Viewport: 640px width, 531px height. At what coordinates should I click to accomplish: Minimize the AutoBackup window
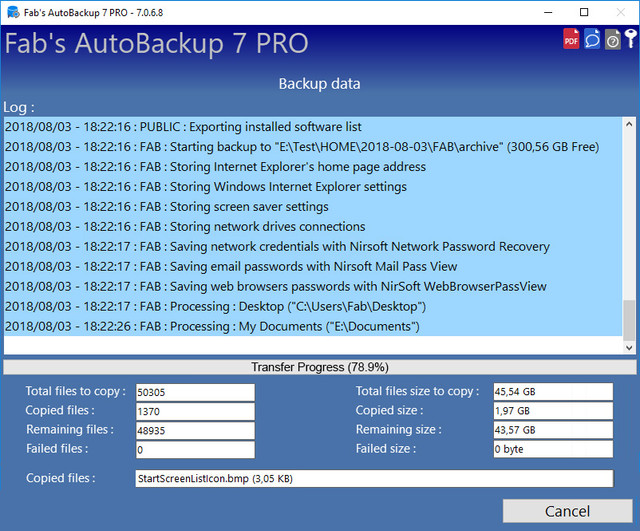[548, 12]
